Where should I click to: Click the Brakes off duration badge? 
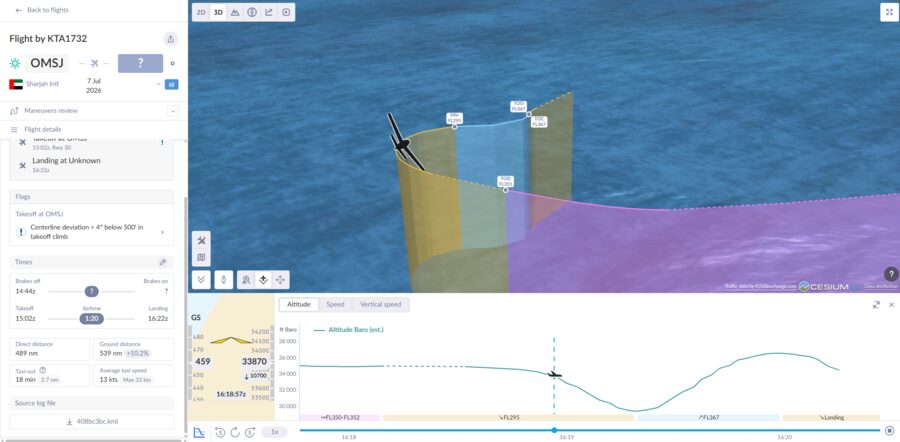click(92, 292)
